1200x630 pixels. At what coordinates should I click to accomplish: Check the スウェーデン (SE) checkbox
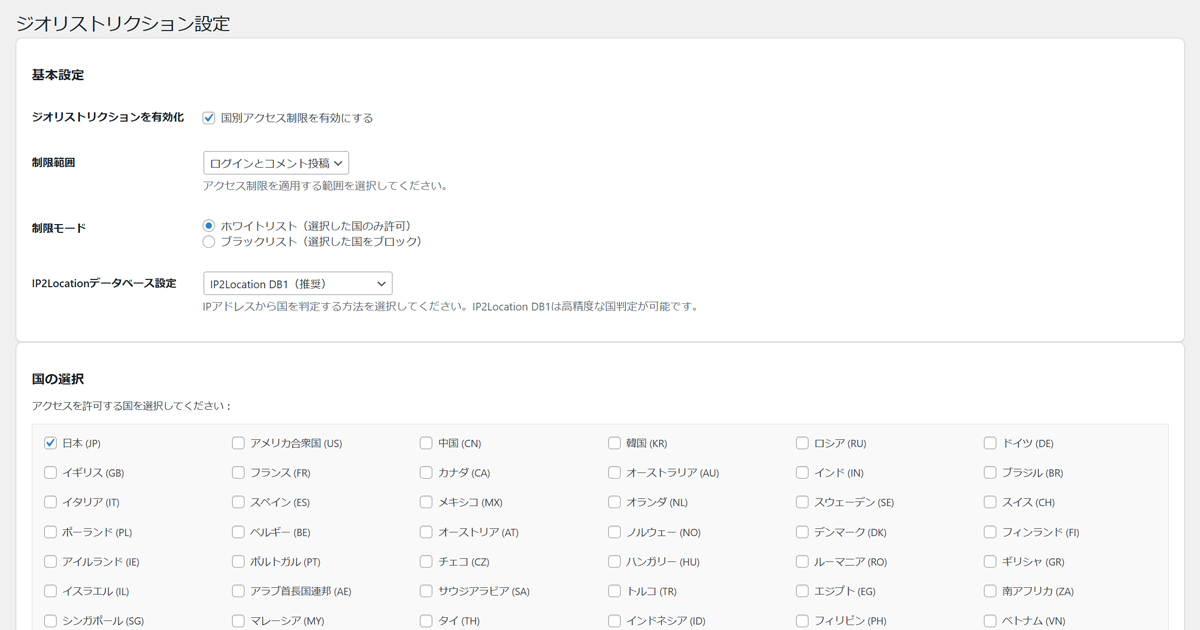(802, 502)
